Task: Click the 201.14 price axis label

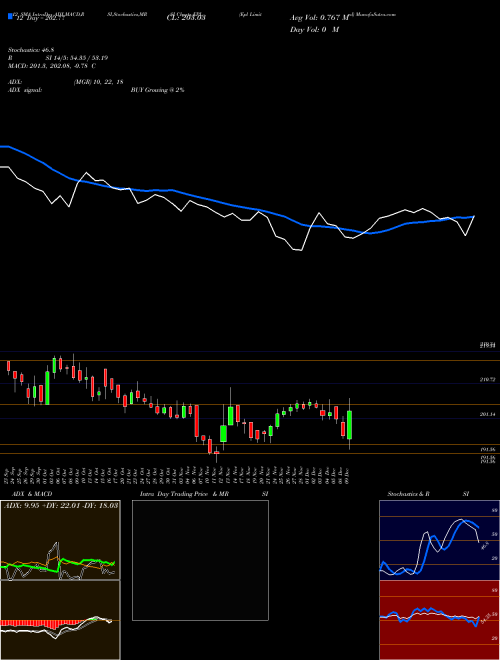Action: (x=487, y=415)
